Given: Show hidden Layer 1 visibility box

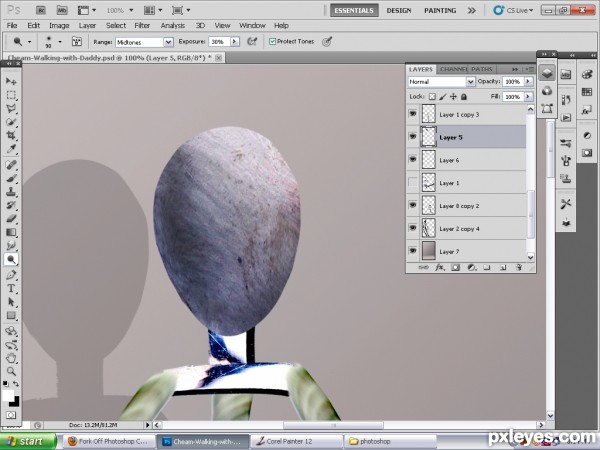Looking at the screenshot, I should point(412,182).
